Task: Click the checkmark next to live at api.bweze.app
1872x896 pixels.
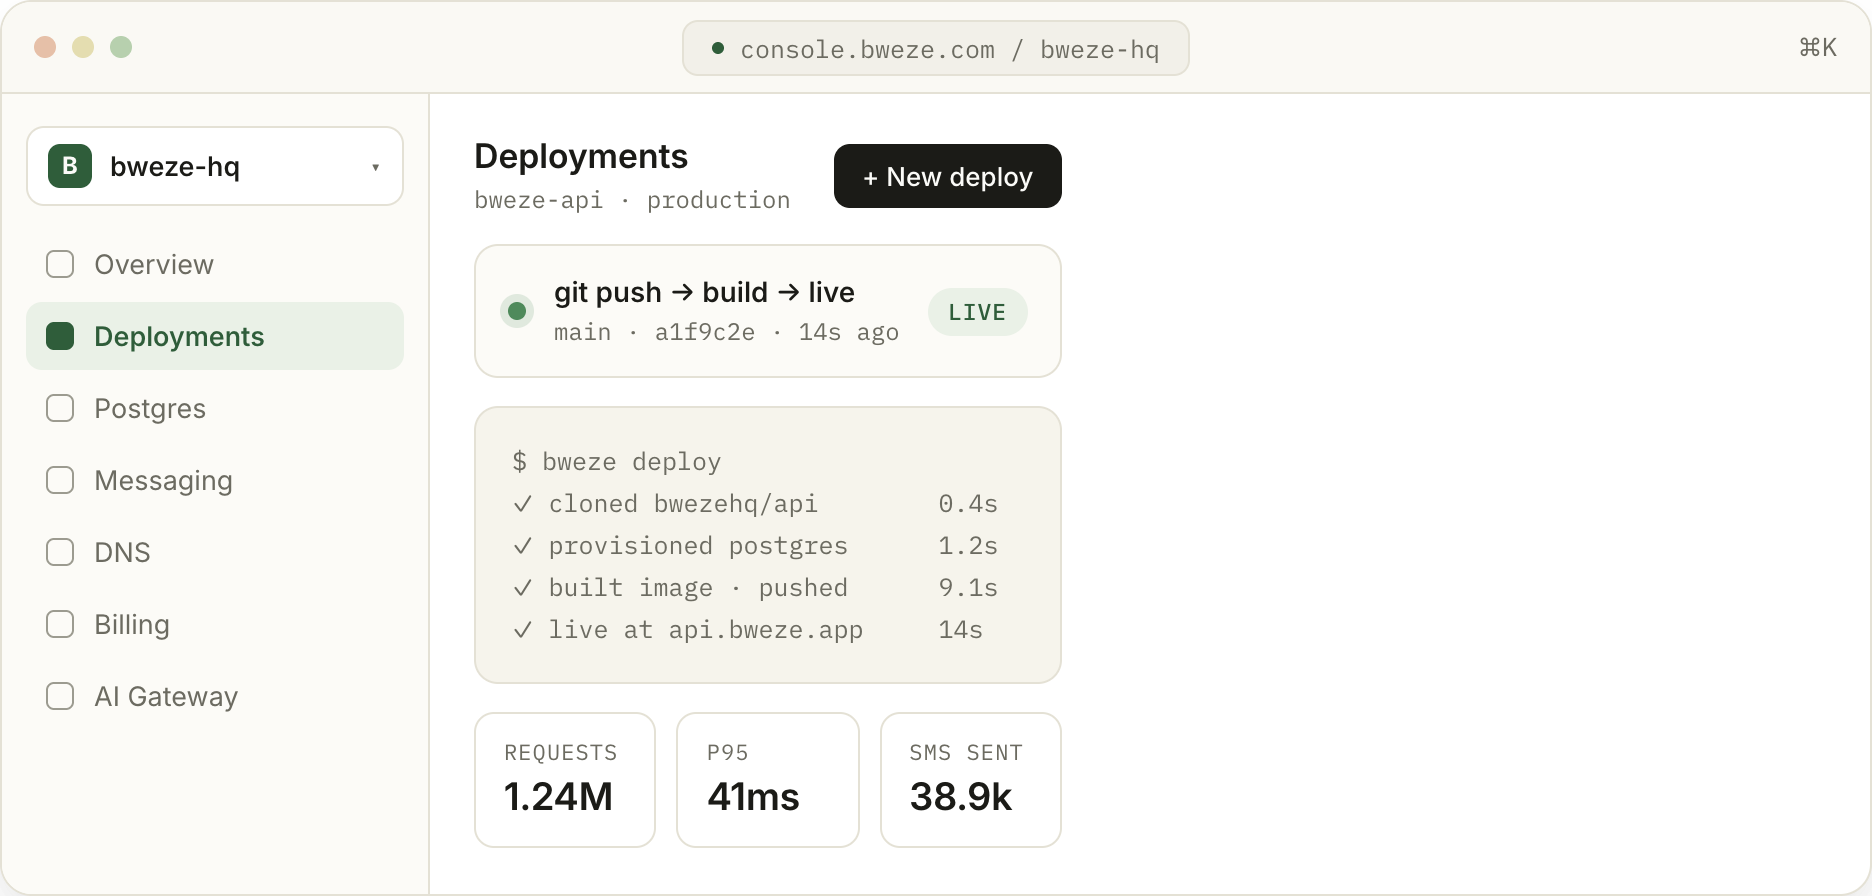Action: tap(522, 630)
